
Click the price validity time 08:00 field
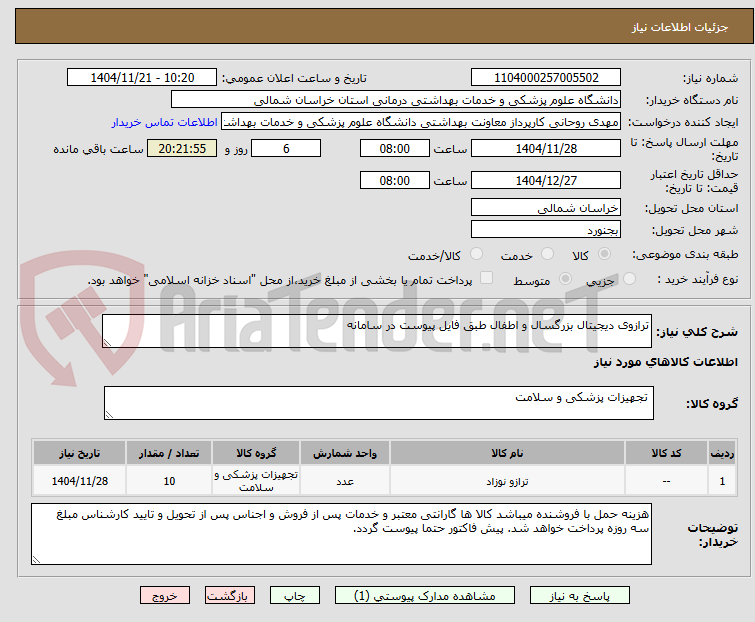point(394,181)
